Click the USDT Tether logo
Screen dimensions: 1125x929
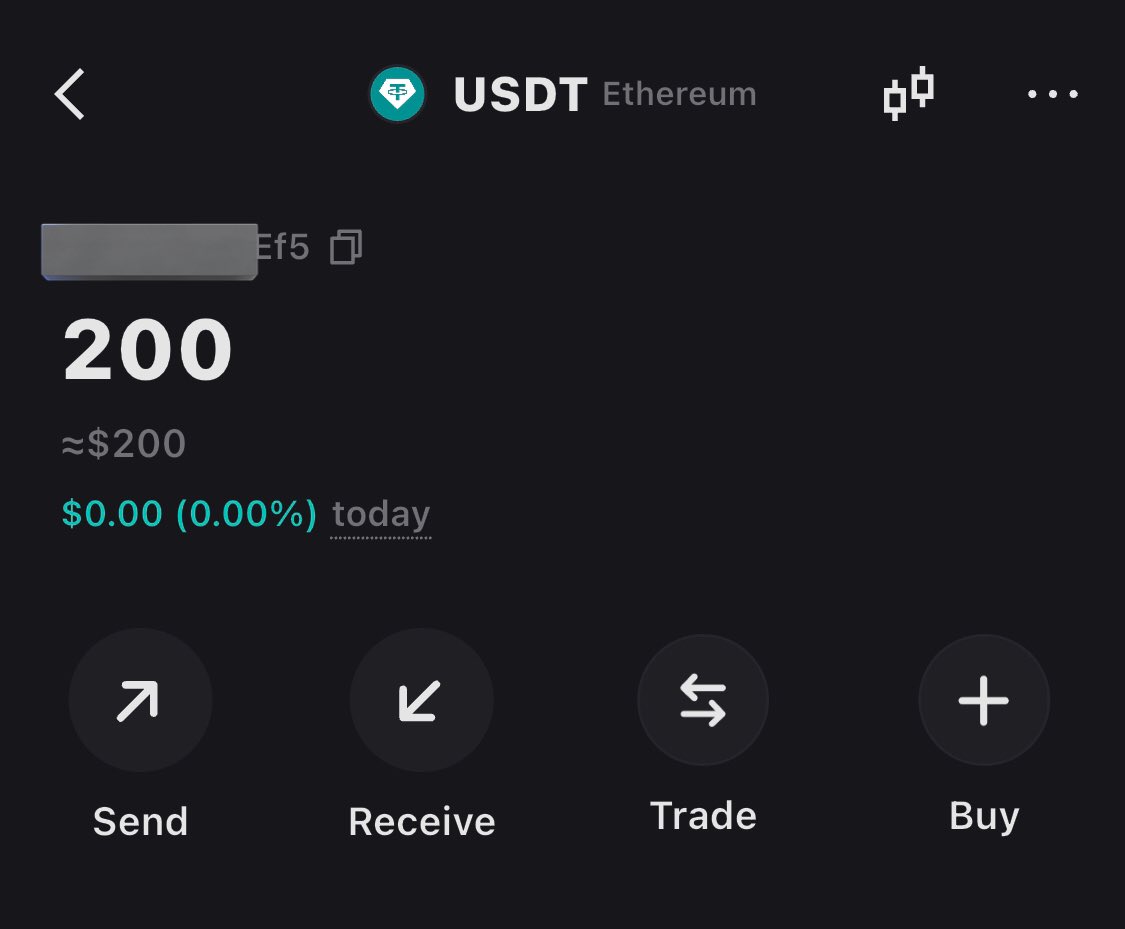[x=397, y=94]
